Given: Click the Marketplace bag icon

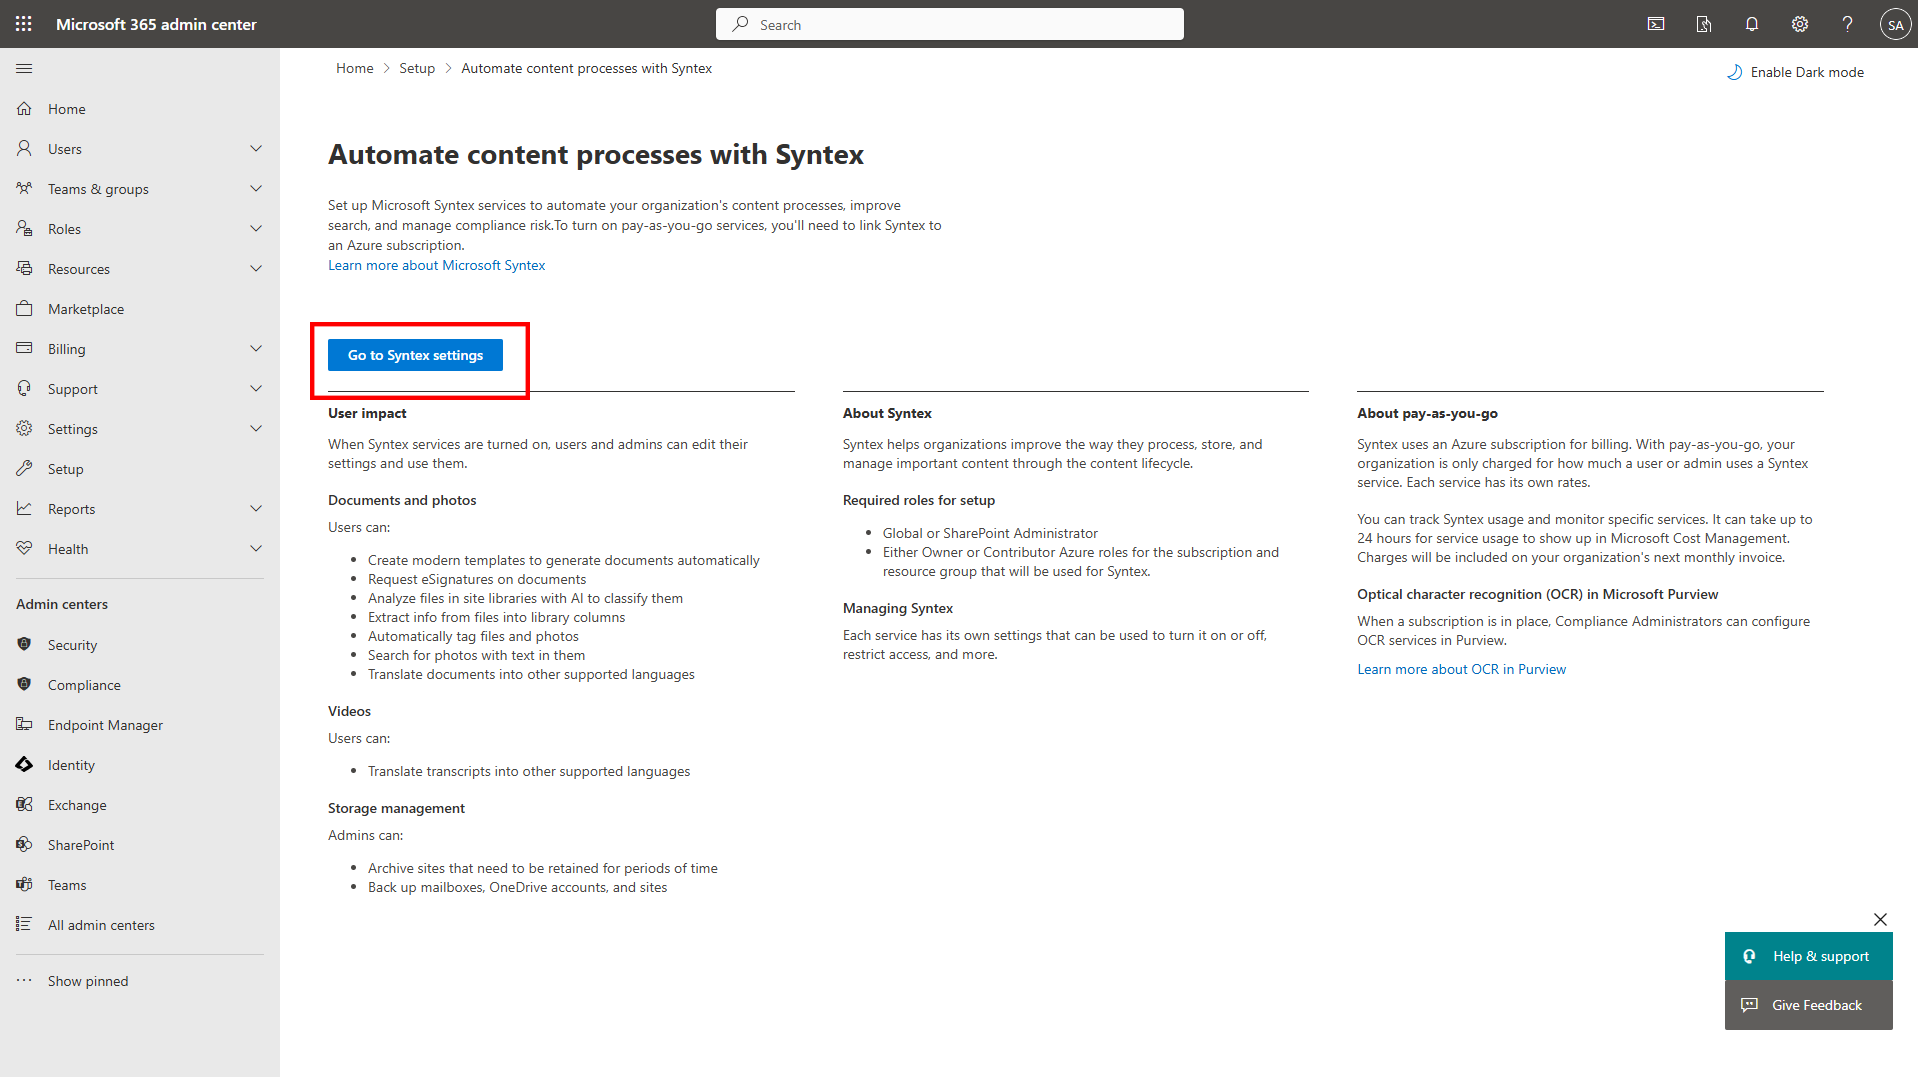Looking at the screenshot, I should click(x=24, y=309).
